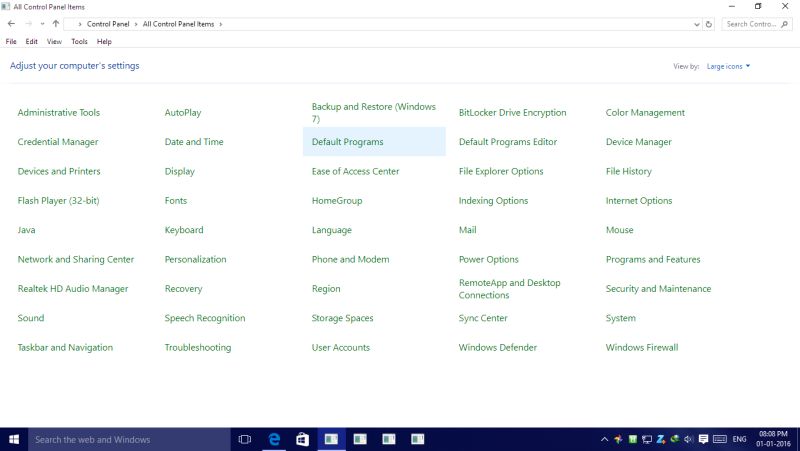The width and height of the screenshot is (800, 451).
Task: Expand the address bar history dropdown
Action: (696, 24)
